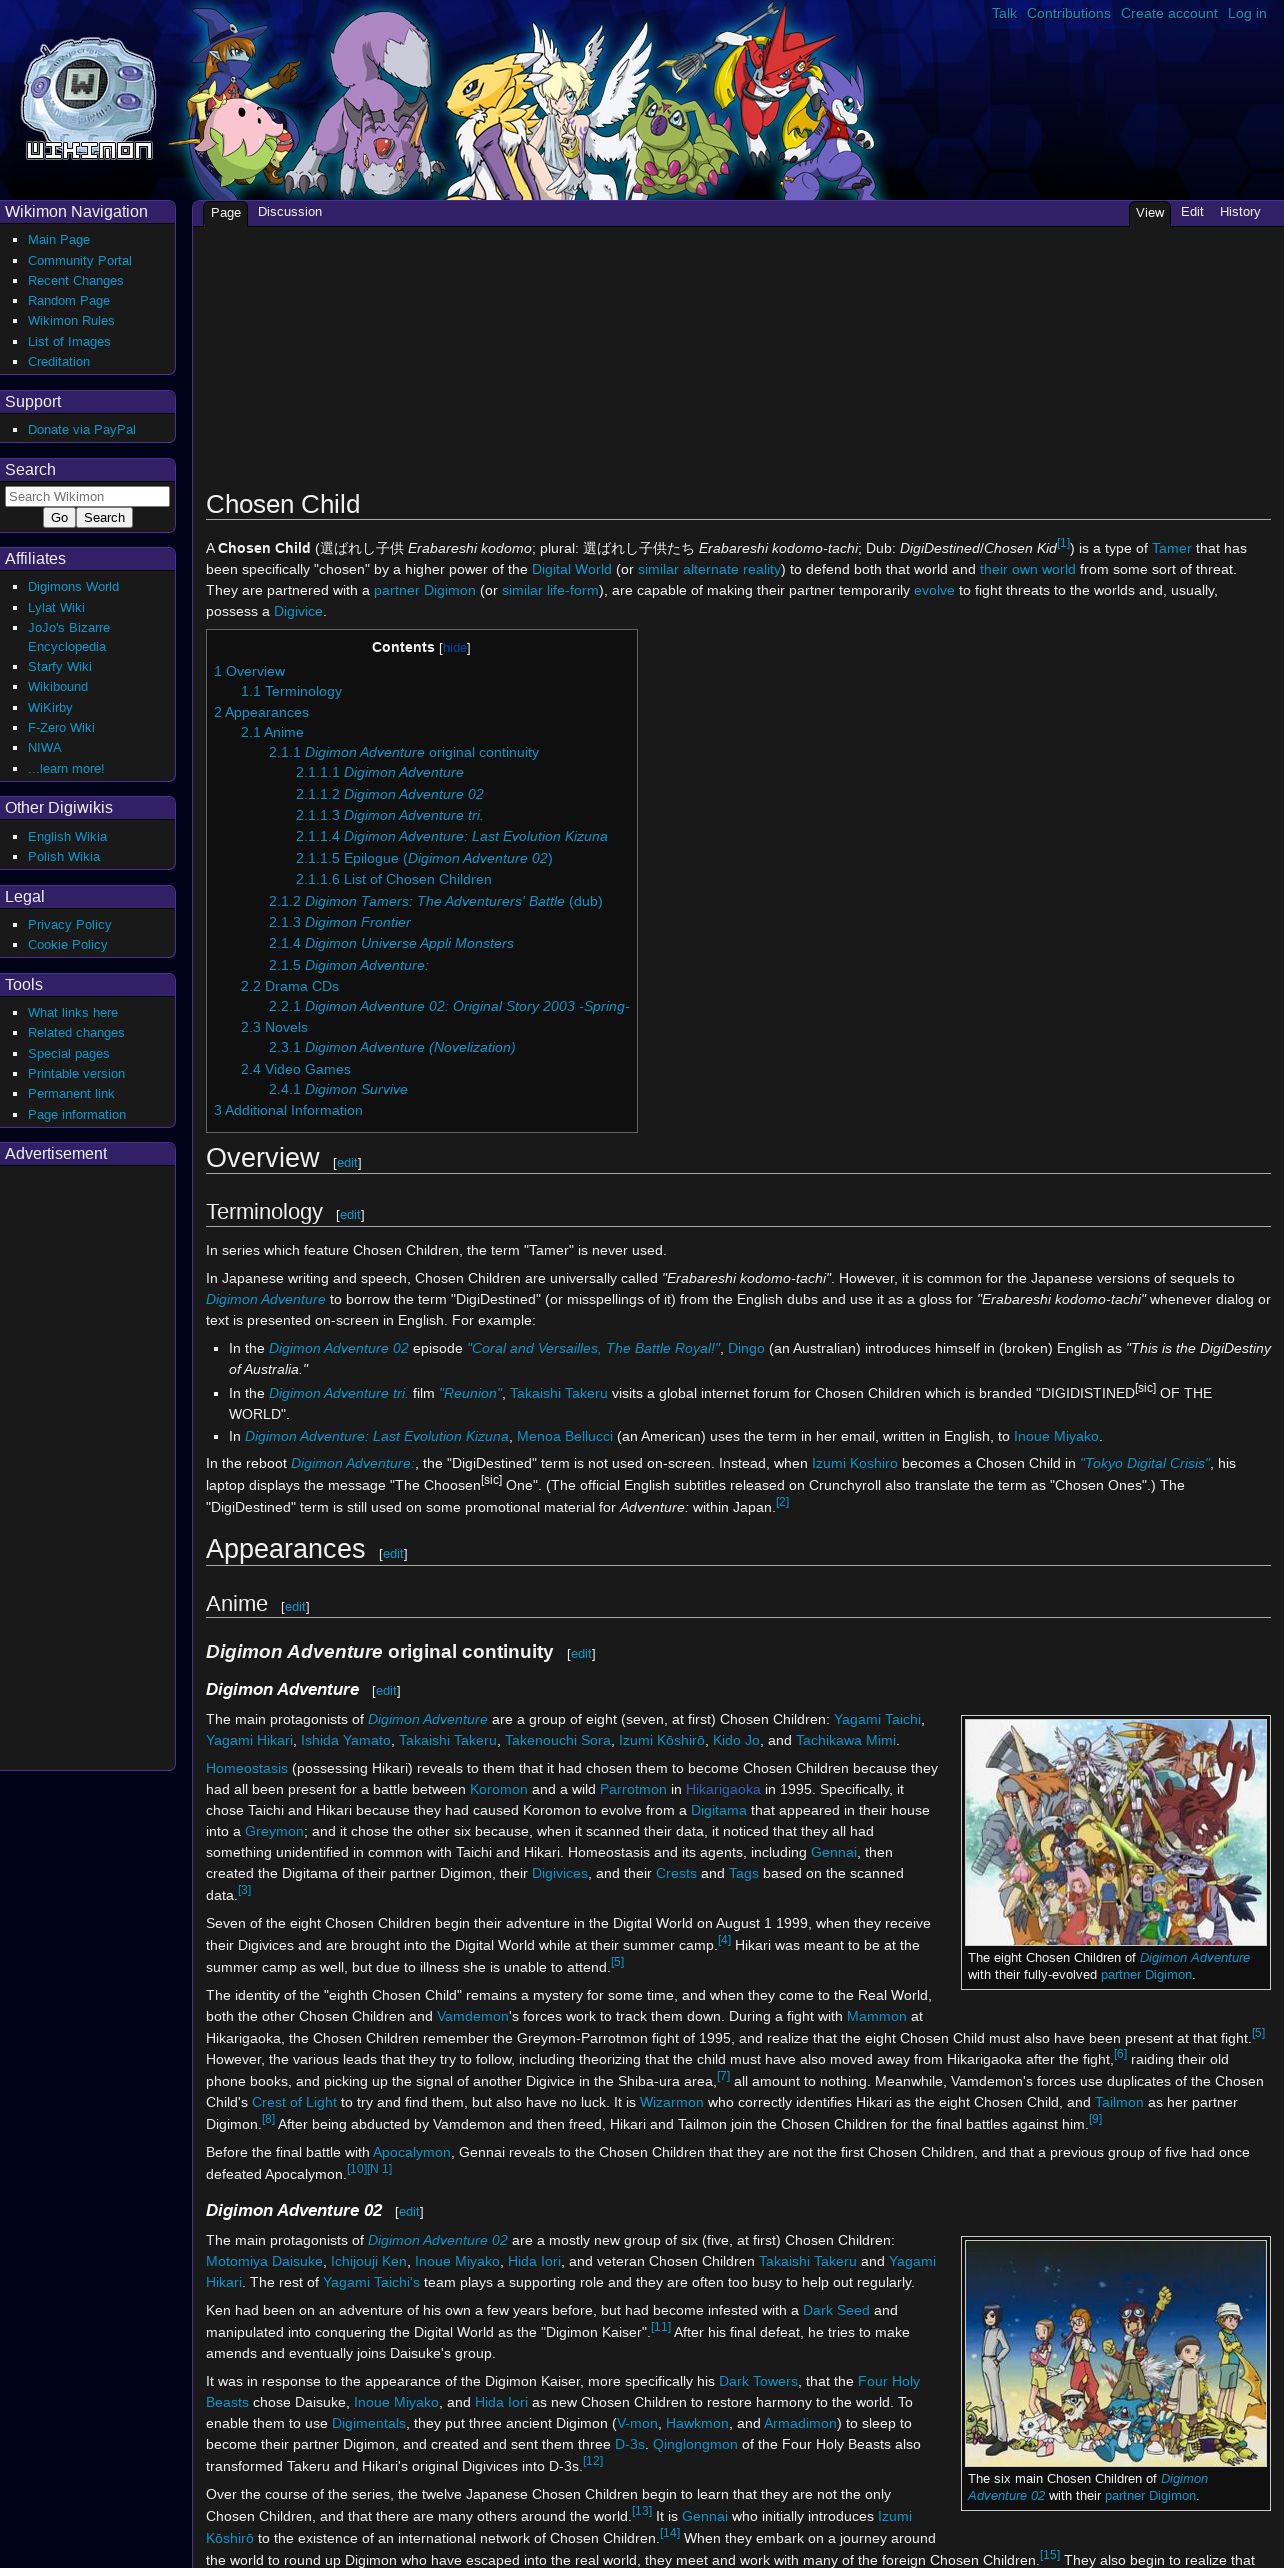
Task: Open List of Images
Action: tap(69, 342)
